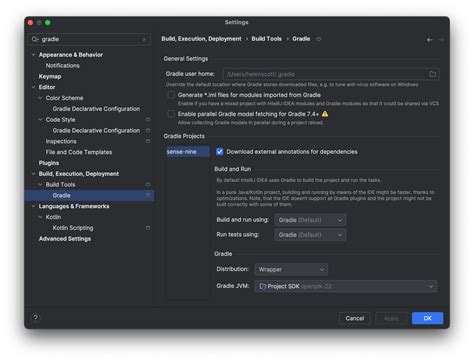Collapse Build, Execution, Deployment tree node
The width and height of the screenshot is (474, 361).
(x=33, y=174)
